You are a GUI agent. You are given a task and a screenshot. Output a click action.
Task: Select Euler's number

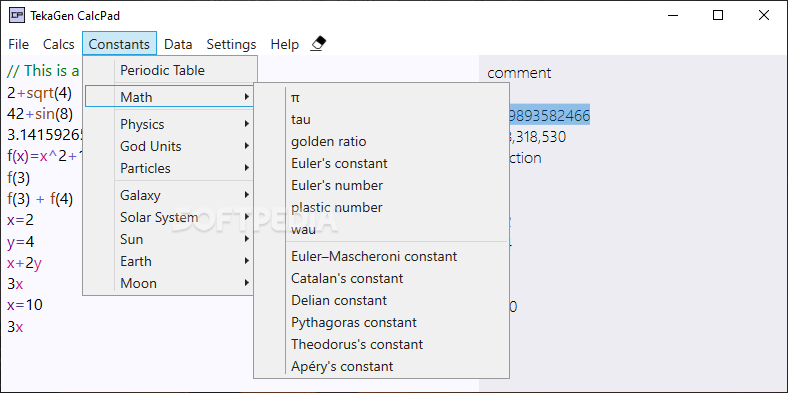click(381, 185)
